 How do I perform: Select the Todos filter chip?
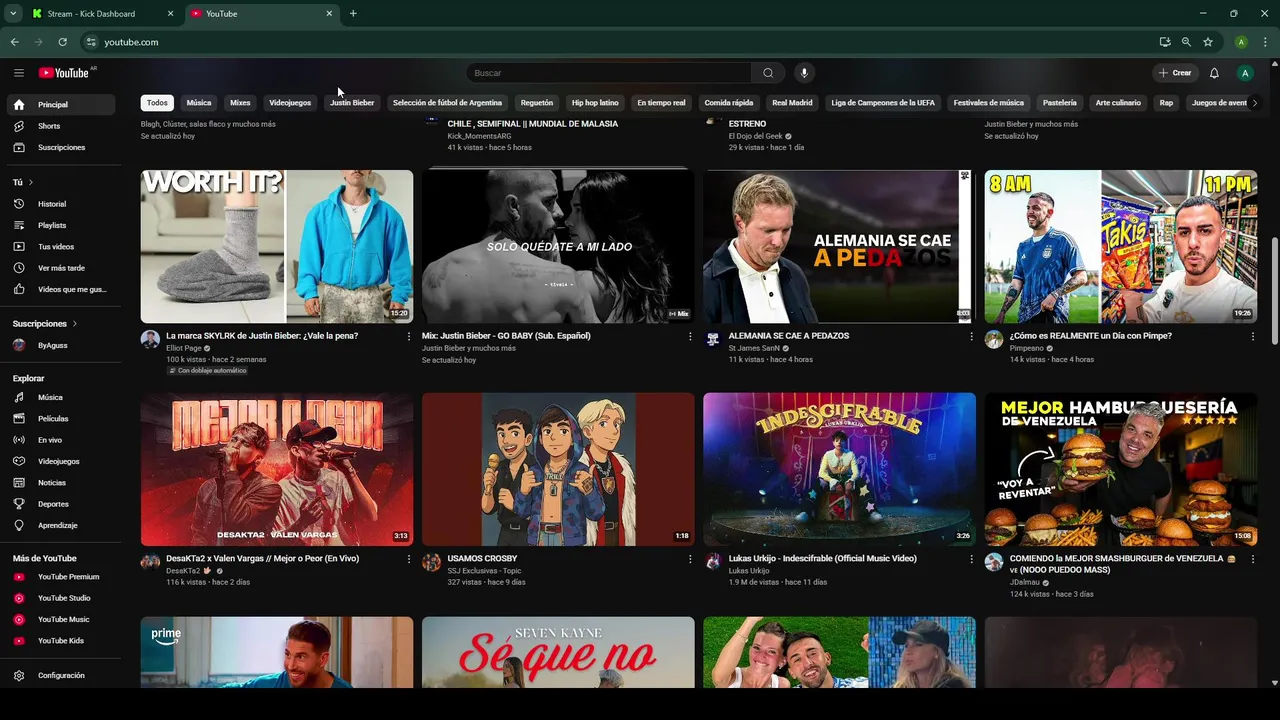[x=157, y=102]
